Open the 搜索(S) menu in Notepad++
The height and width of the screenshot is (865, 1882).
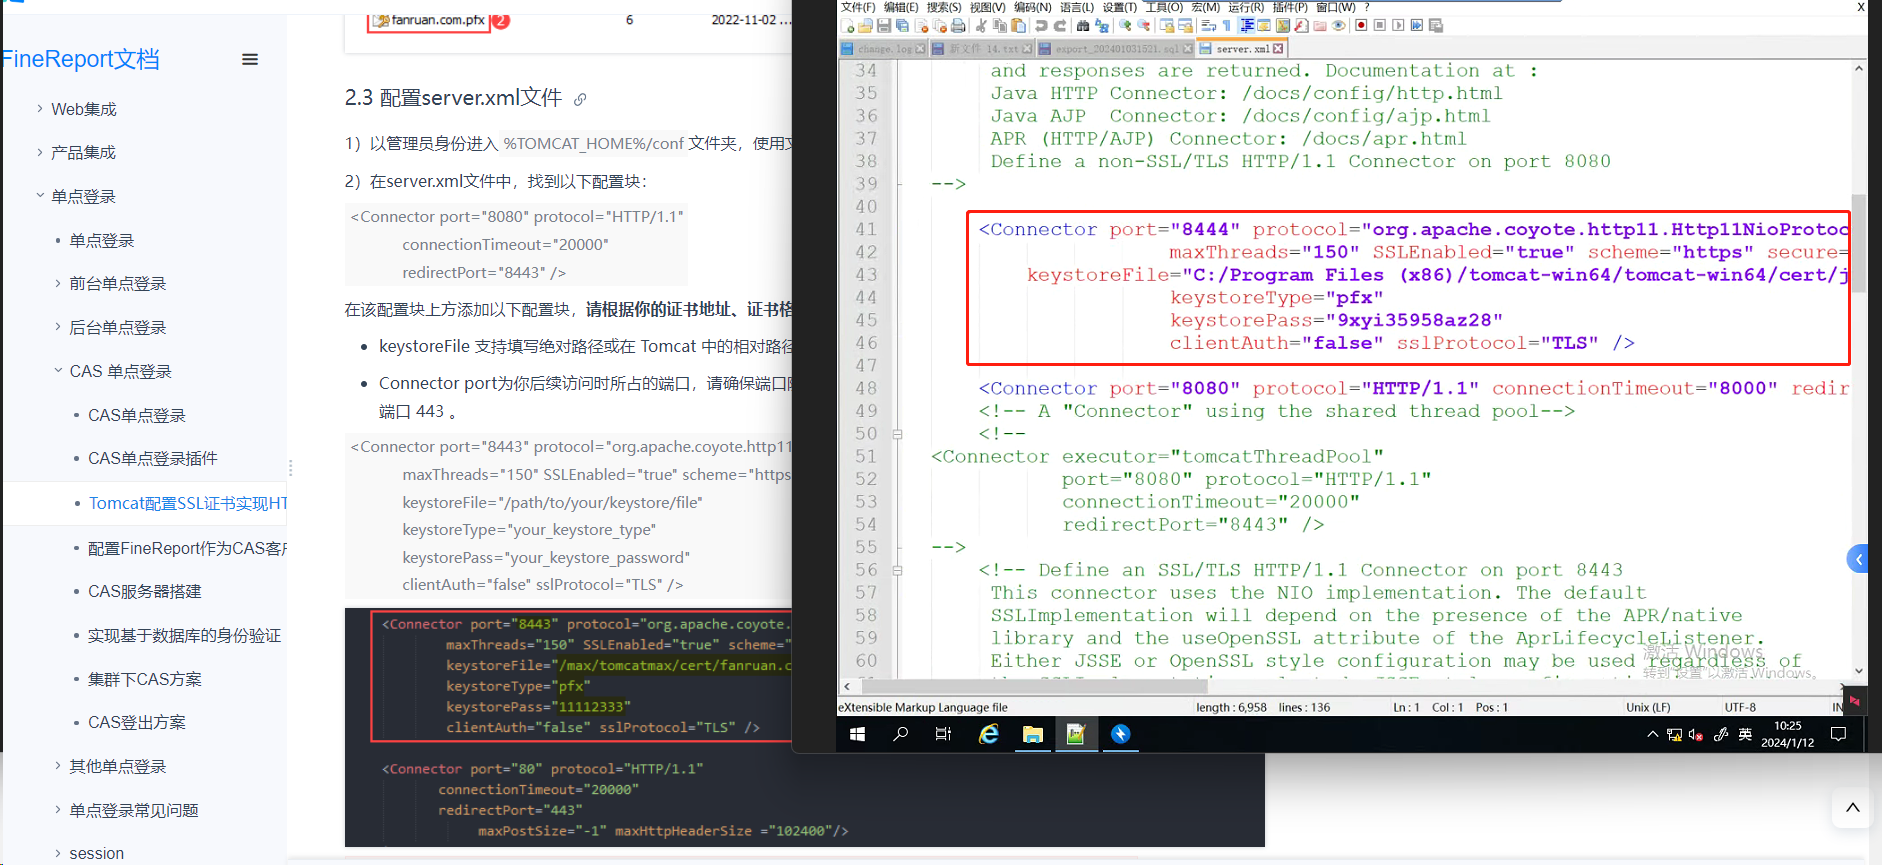point(943,7)
